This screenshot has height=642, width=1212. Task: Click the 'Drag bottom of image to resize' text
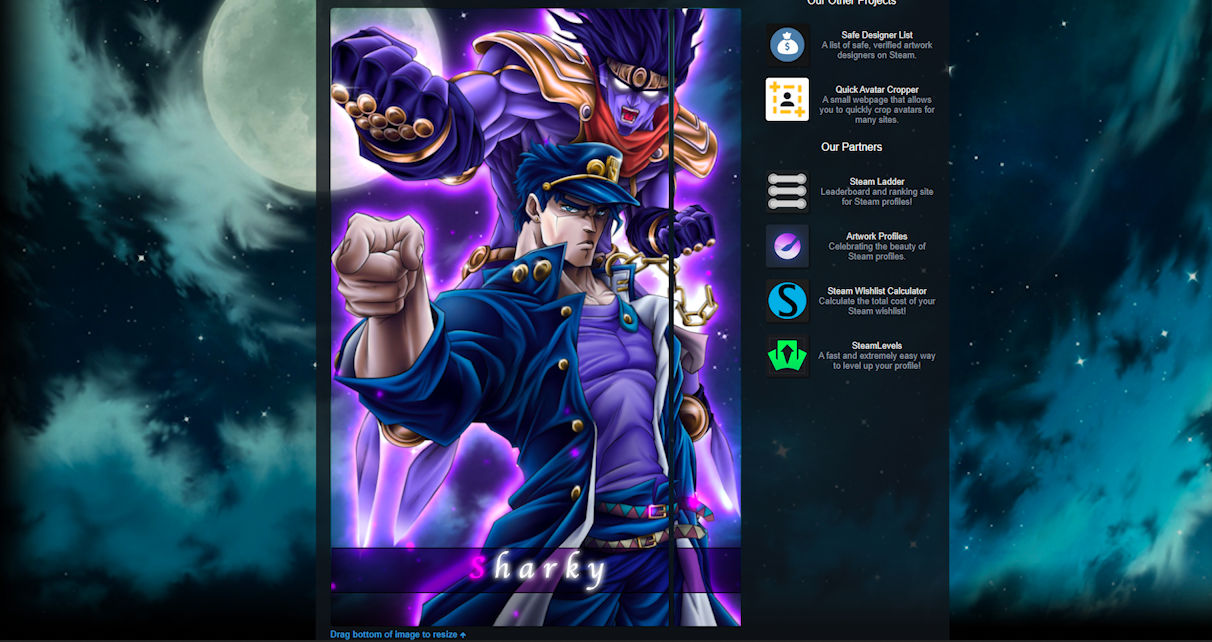[398, 634]
